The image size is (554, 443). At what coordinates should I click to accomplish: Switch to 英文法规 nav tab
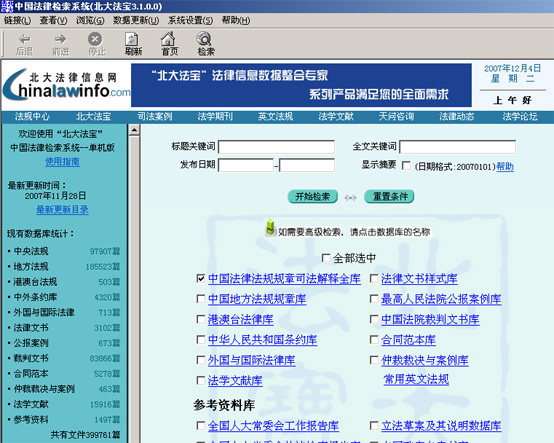point(275,117)
